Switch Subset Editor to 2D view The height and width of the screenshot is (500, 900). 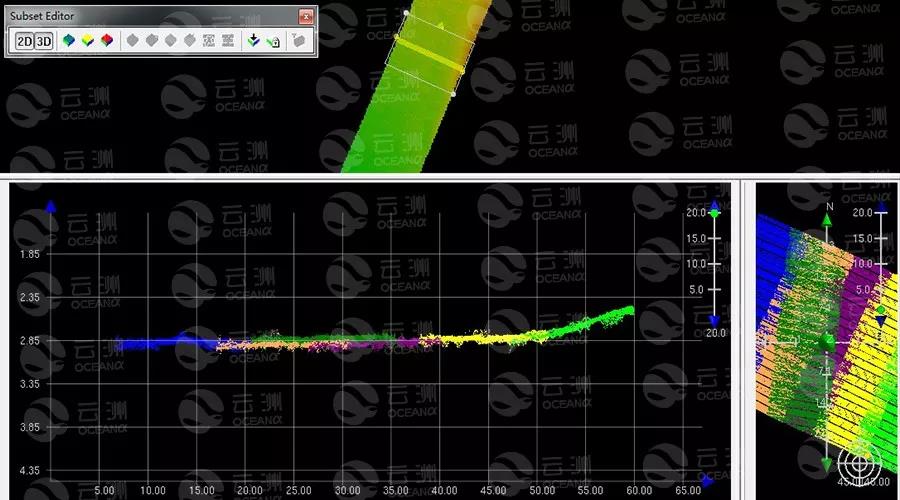[25, 41]
